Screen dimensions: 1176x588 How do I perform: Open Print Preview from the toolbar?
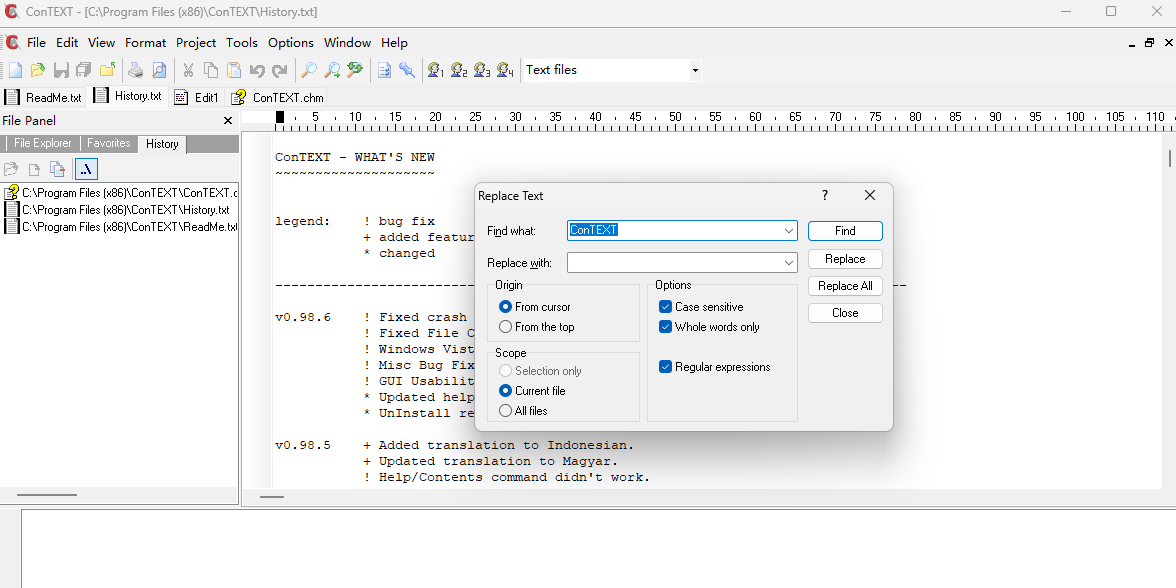[x=159, y=70]
